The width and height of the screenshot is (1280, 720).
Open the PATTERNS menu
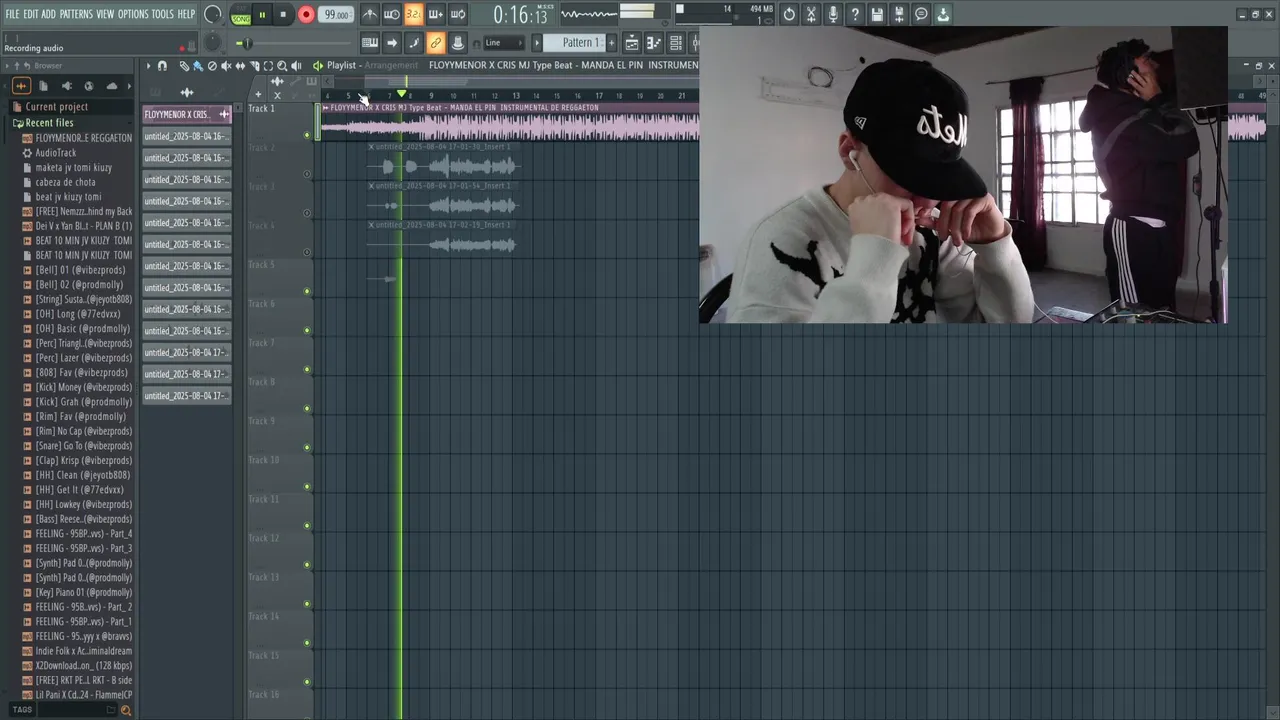pyautogui.click(x=76, y=14)
